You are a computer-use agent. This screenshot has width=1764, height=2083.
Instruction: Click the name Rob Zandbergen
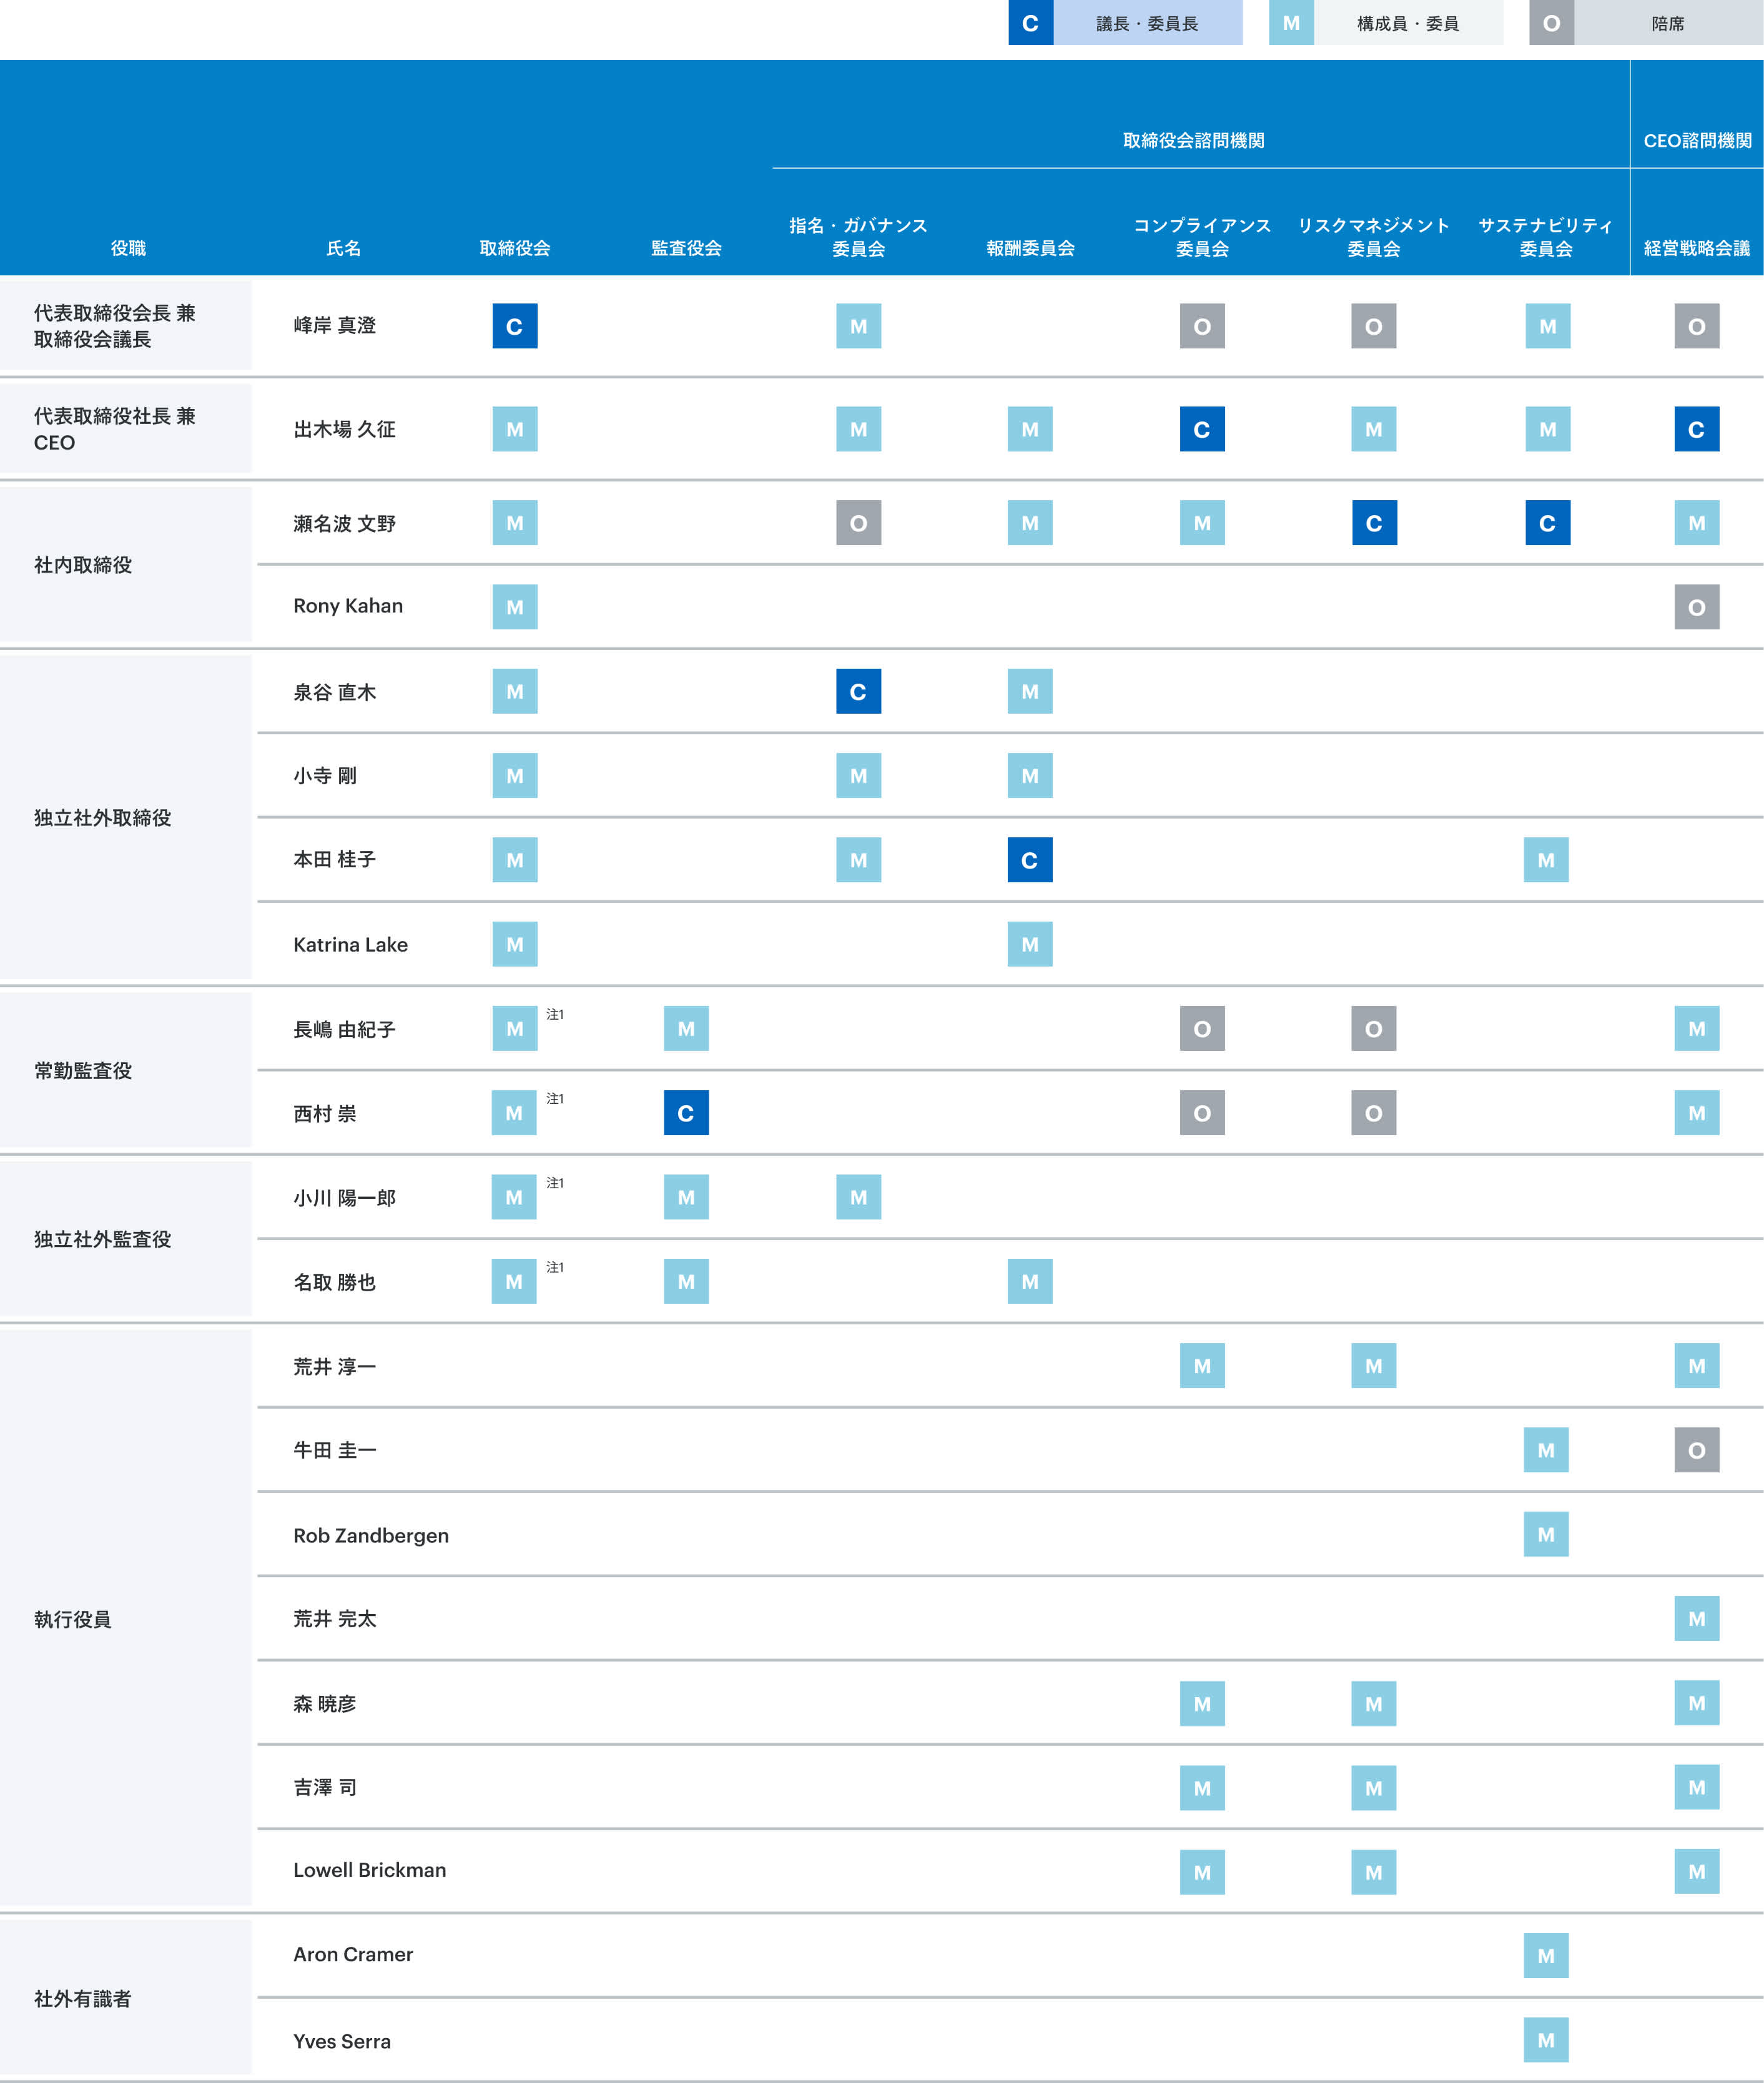pos(370,1535)
